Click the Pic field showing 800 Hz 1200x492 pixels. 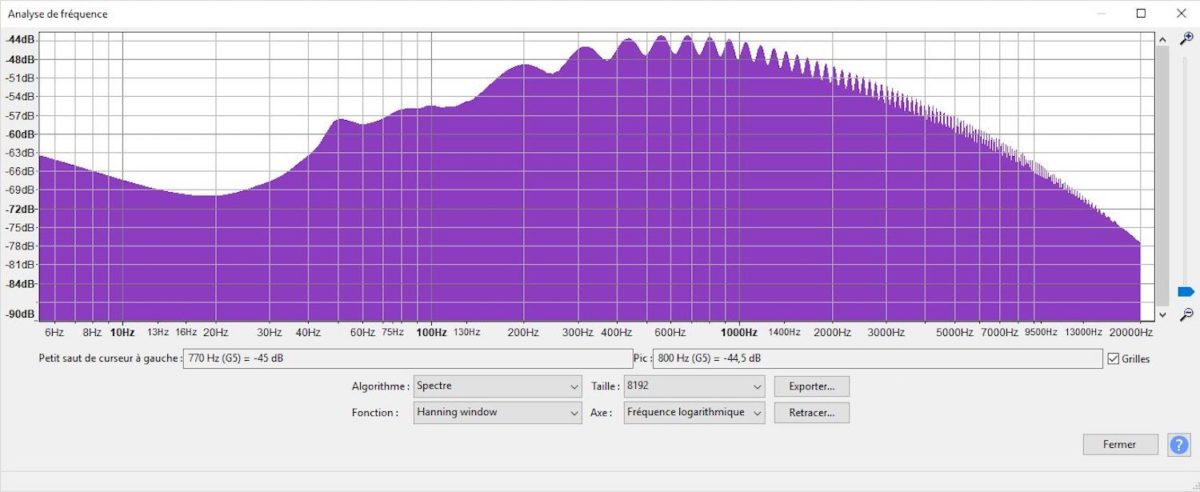click(x=877, y=358)
